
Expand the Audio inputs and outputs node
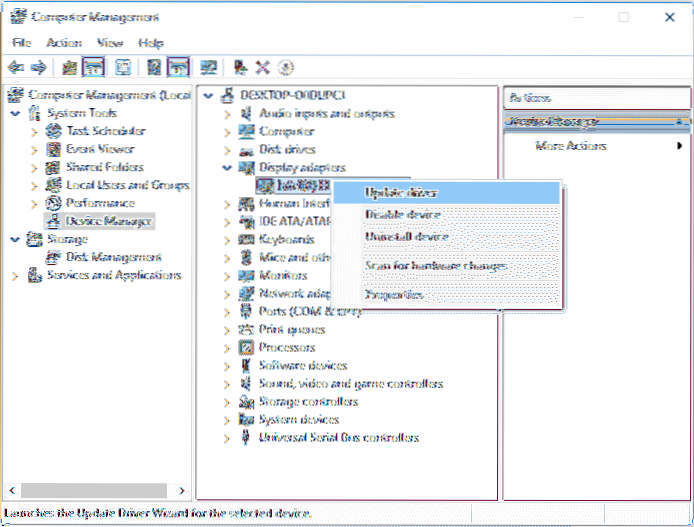(x=228, y=114)
